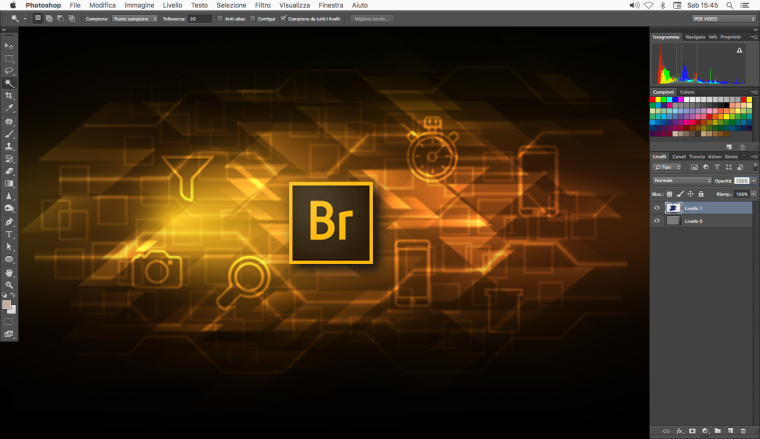Click Add to Selection mode button
The height and width of the screenshot is (439, 760).
(49, 18)
